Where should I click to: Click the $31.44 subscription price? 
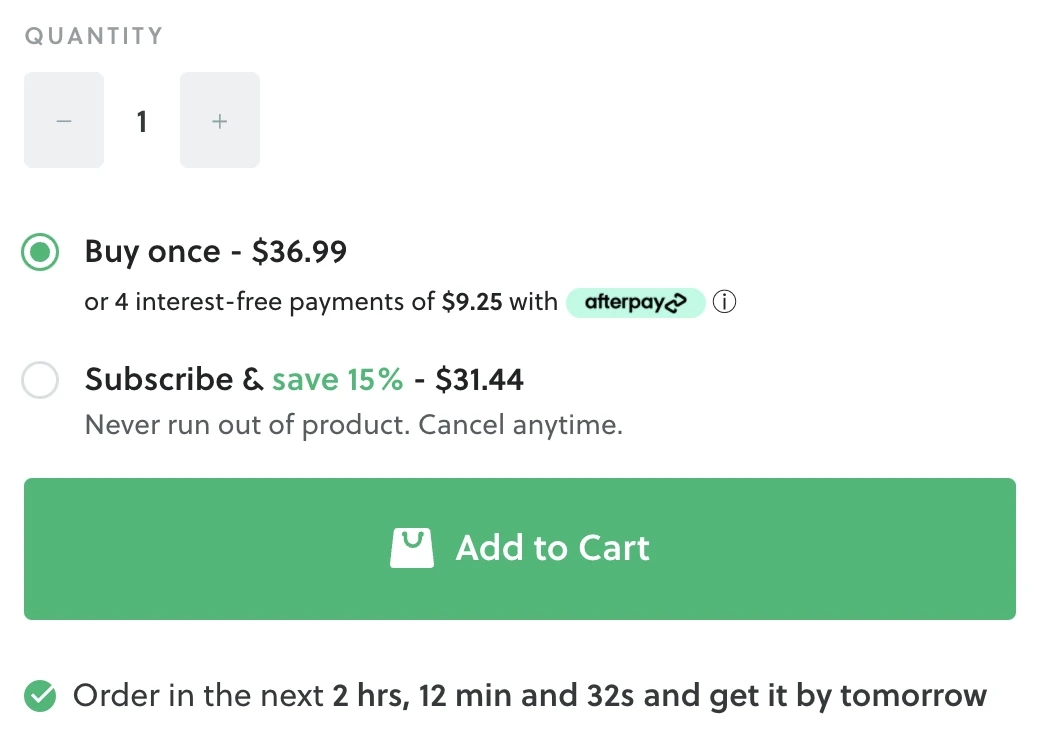click(480, 380)
